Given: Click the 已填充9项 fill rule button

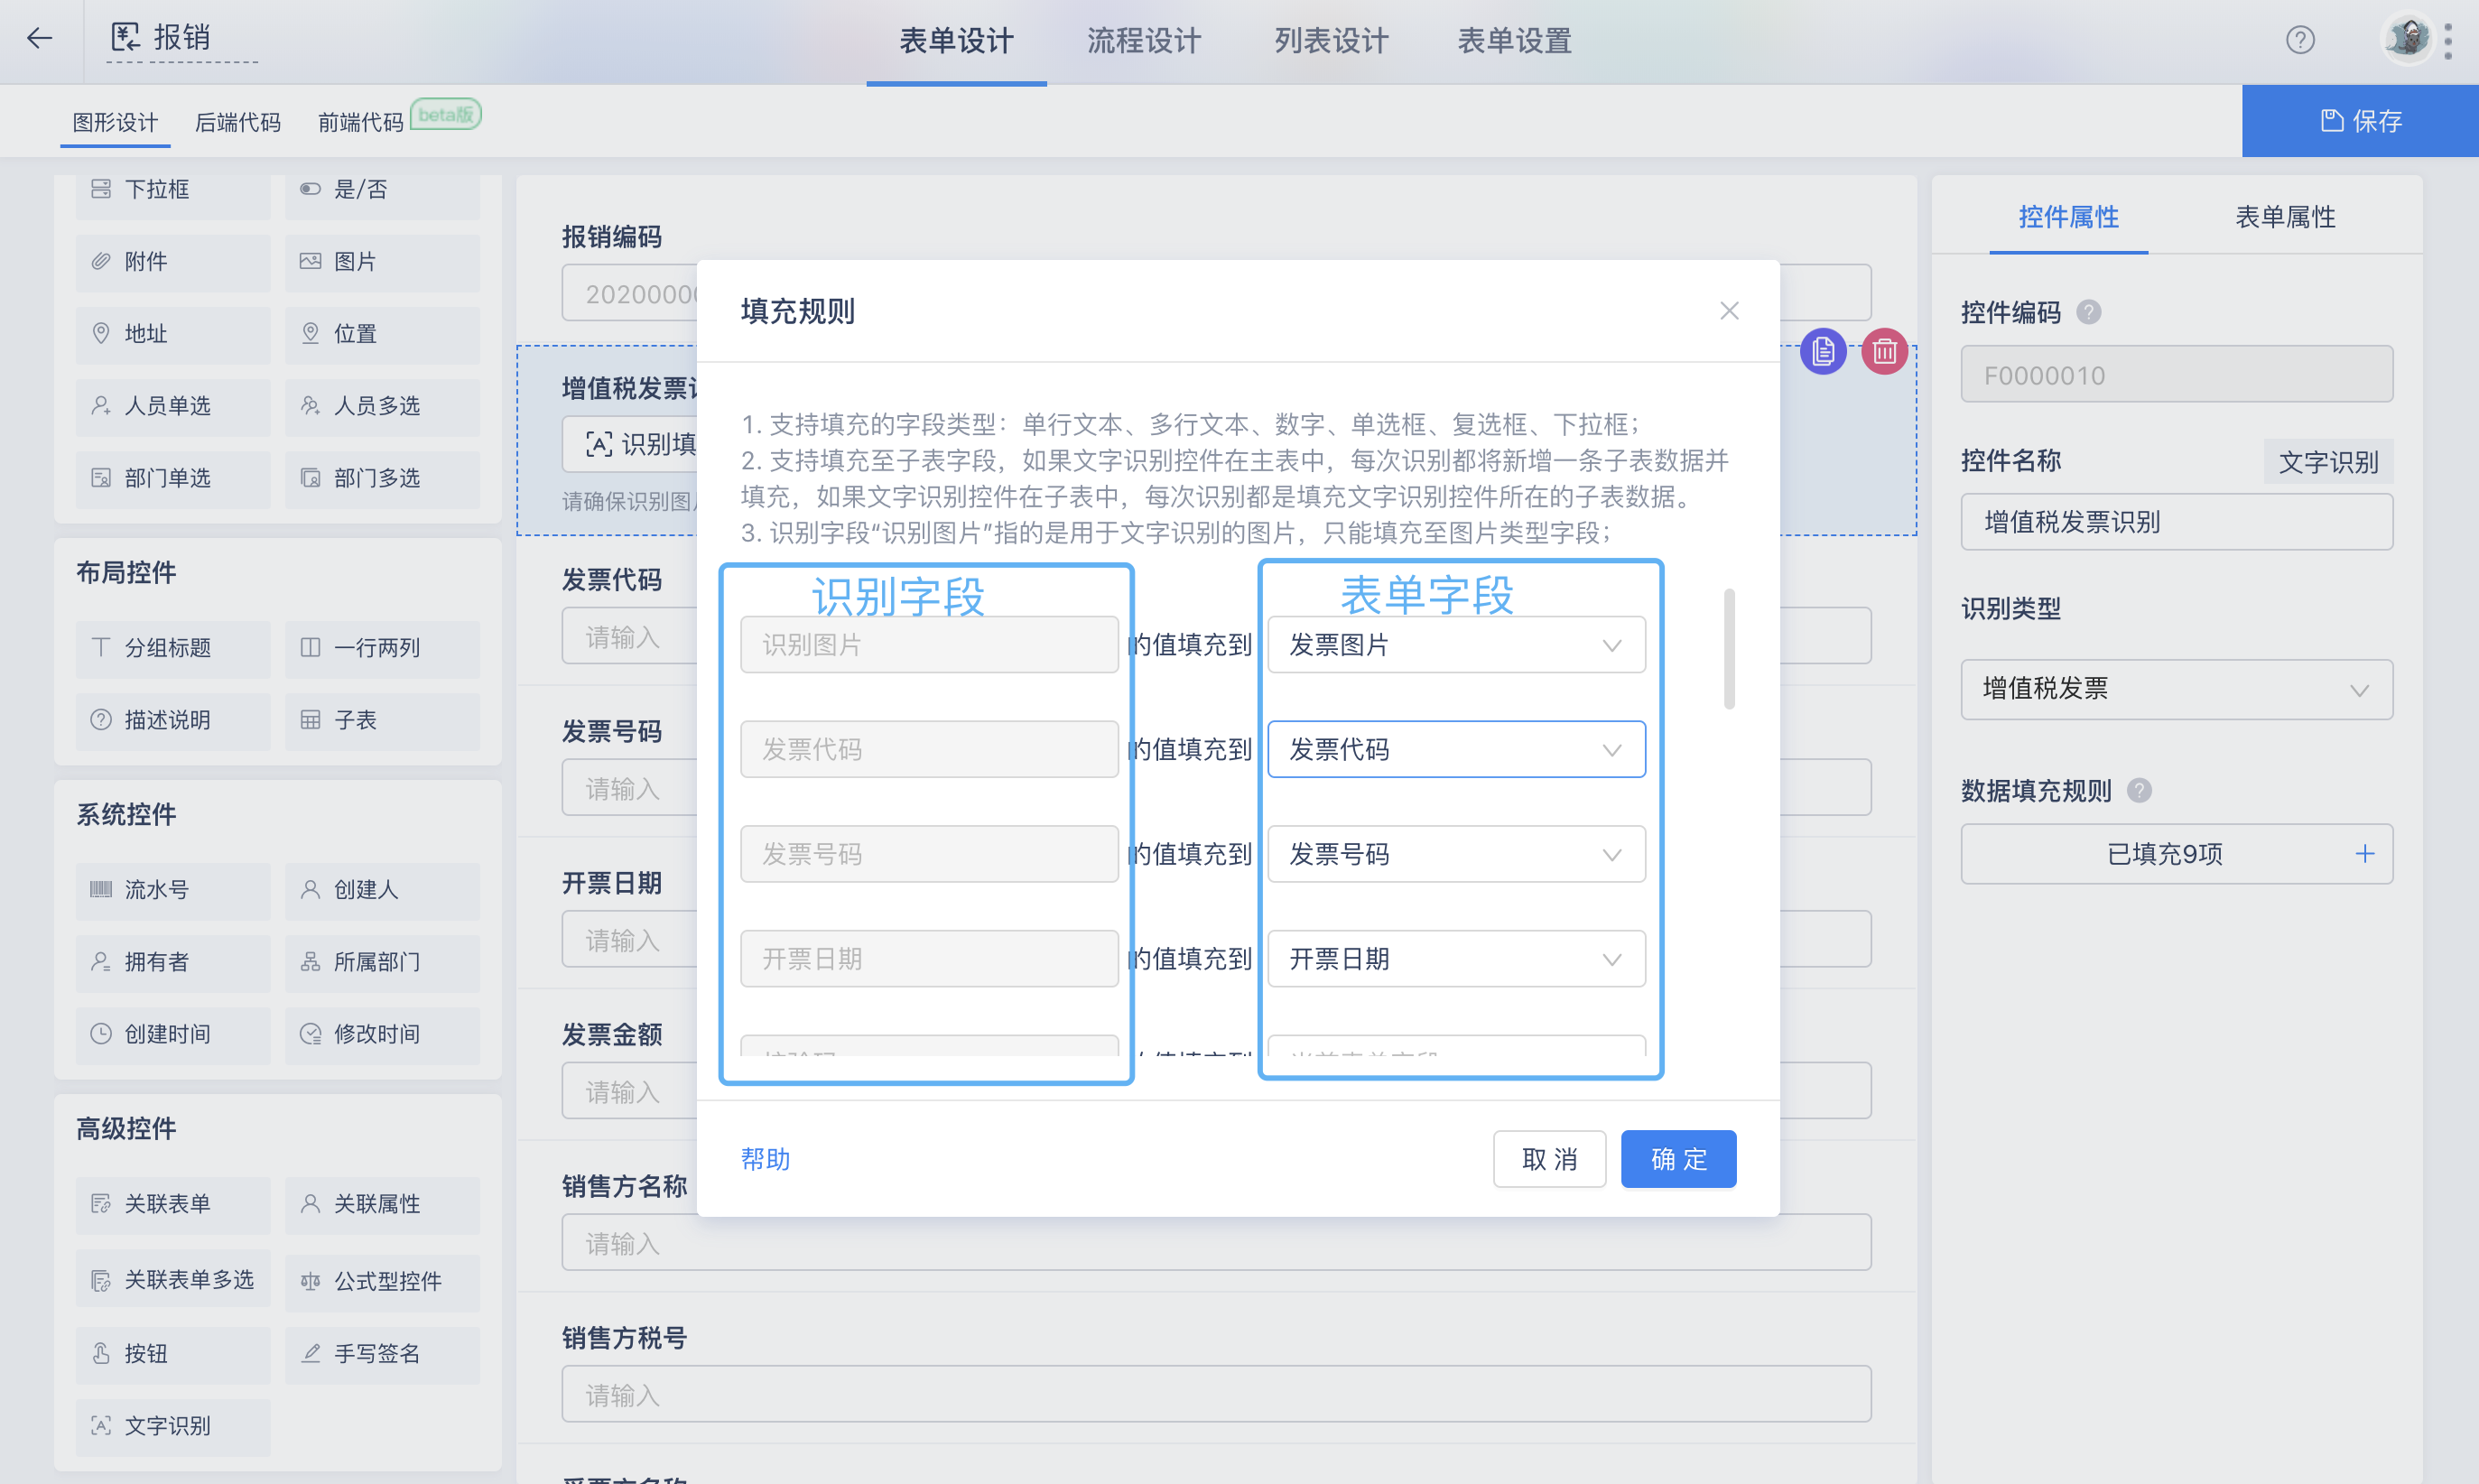Looking at the screenshot, I should (2176, 854).
